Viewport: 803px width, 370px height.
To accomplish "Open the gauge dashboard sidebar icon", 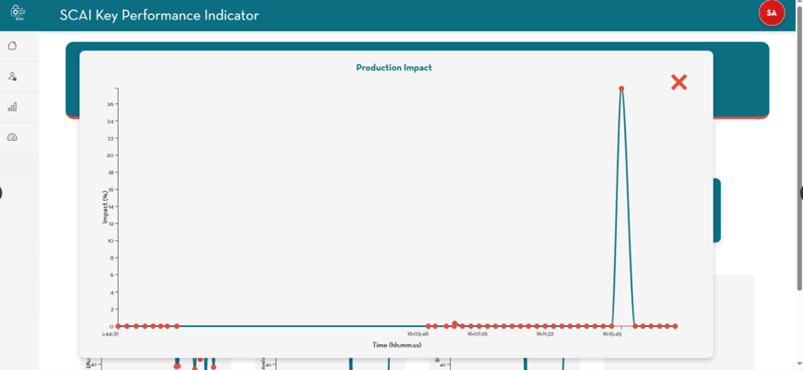I will 12,137.
